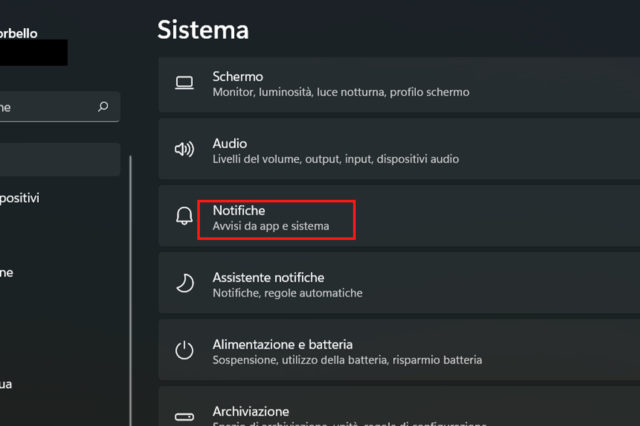Click the settings search input field
Screen dimensions: 640x426
[45, 106]
